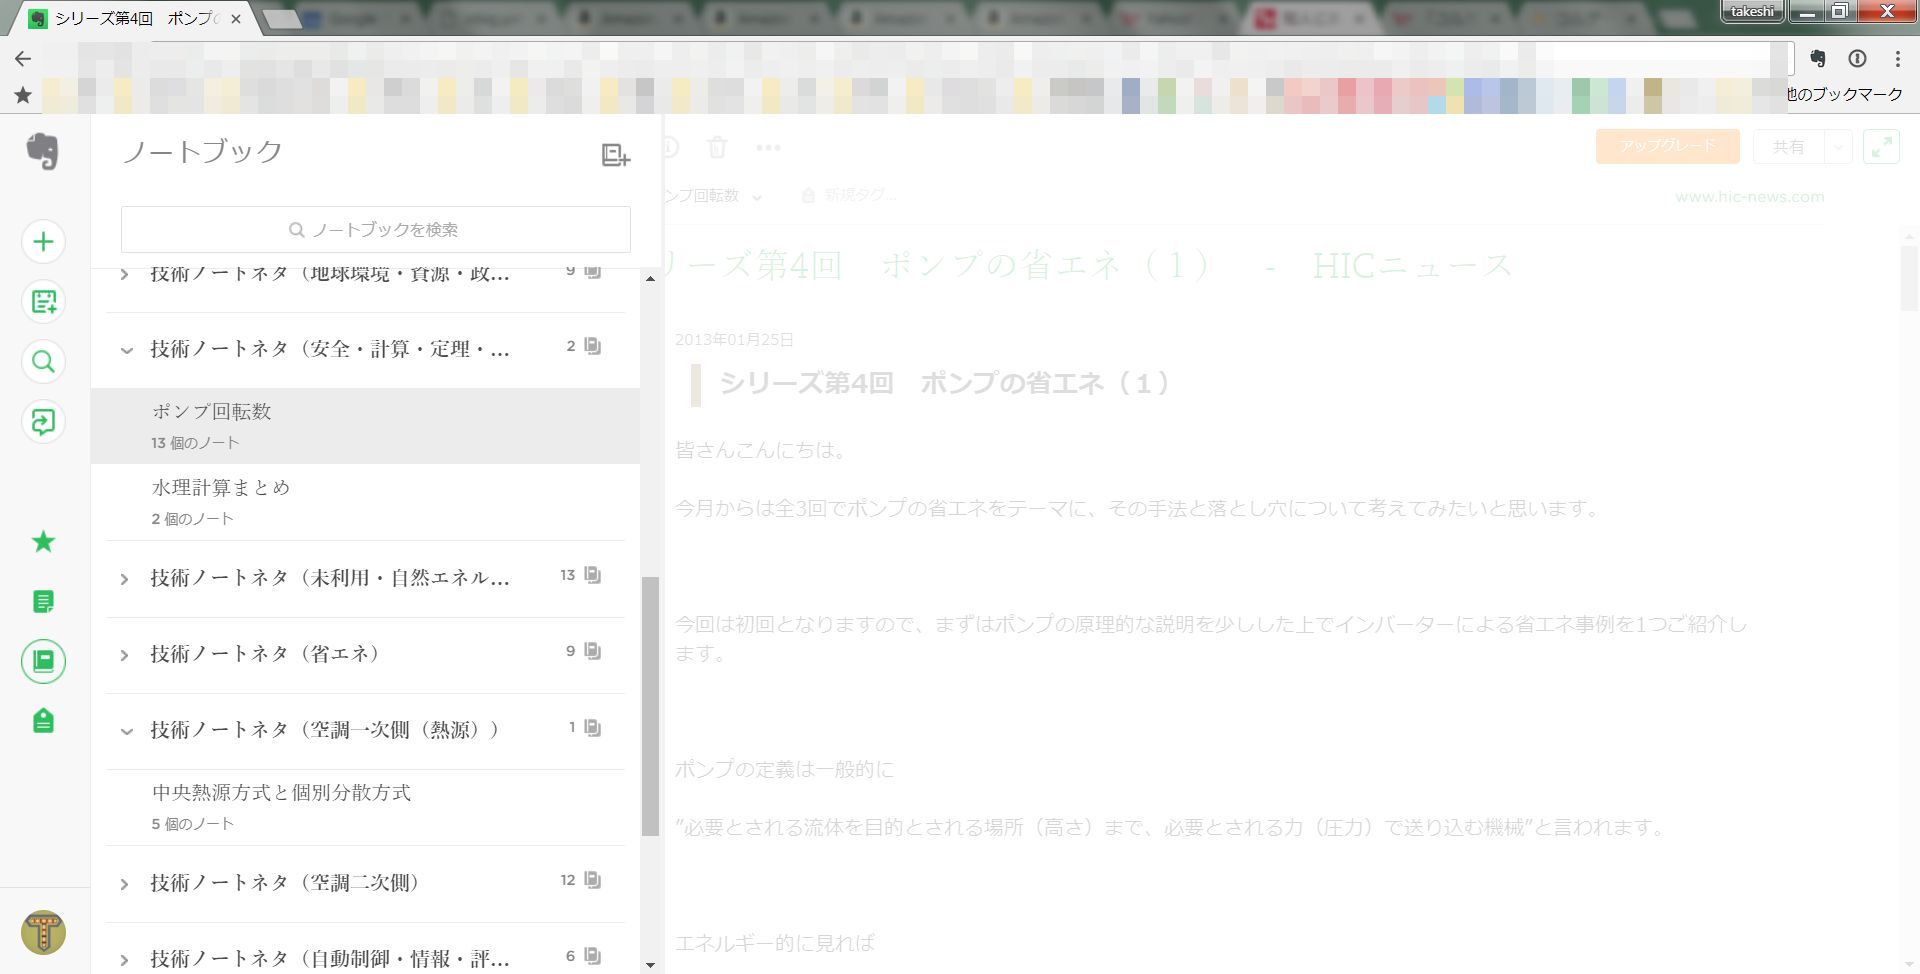1920x974 pixels.
Task: Click the notebook list scroll-down arrow
Action: pyautogui.click(x=650, y=965)
